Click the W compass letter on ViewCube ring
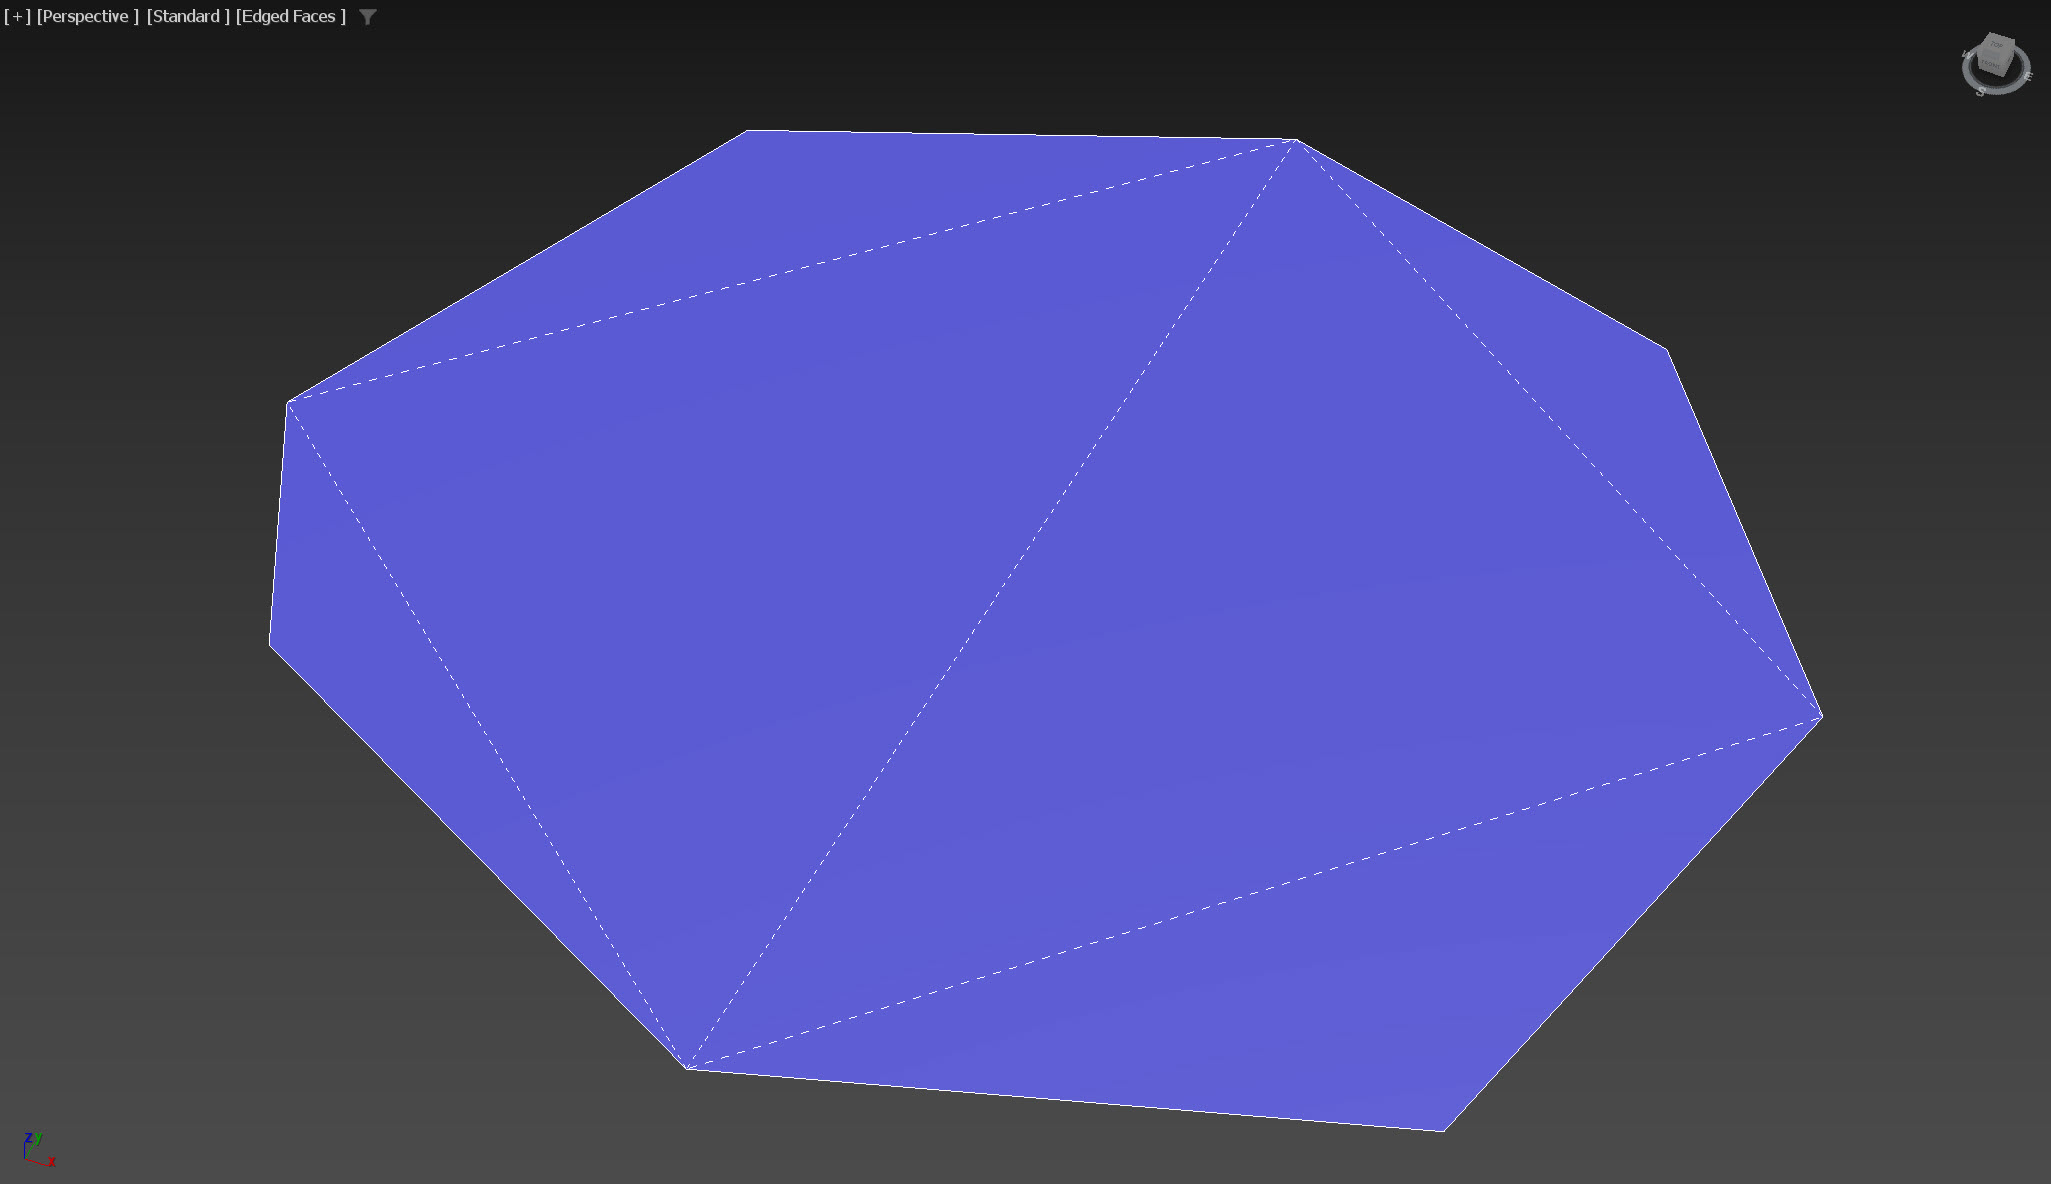 (x=1968, y=54)
